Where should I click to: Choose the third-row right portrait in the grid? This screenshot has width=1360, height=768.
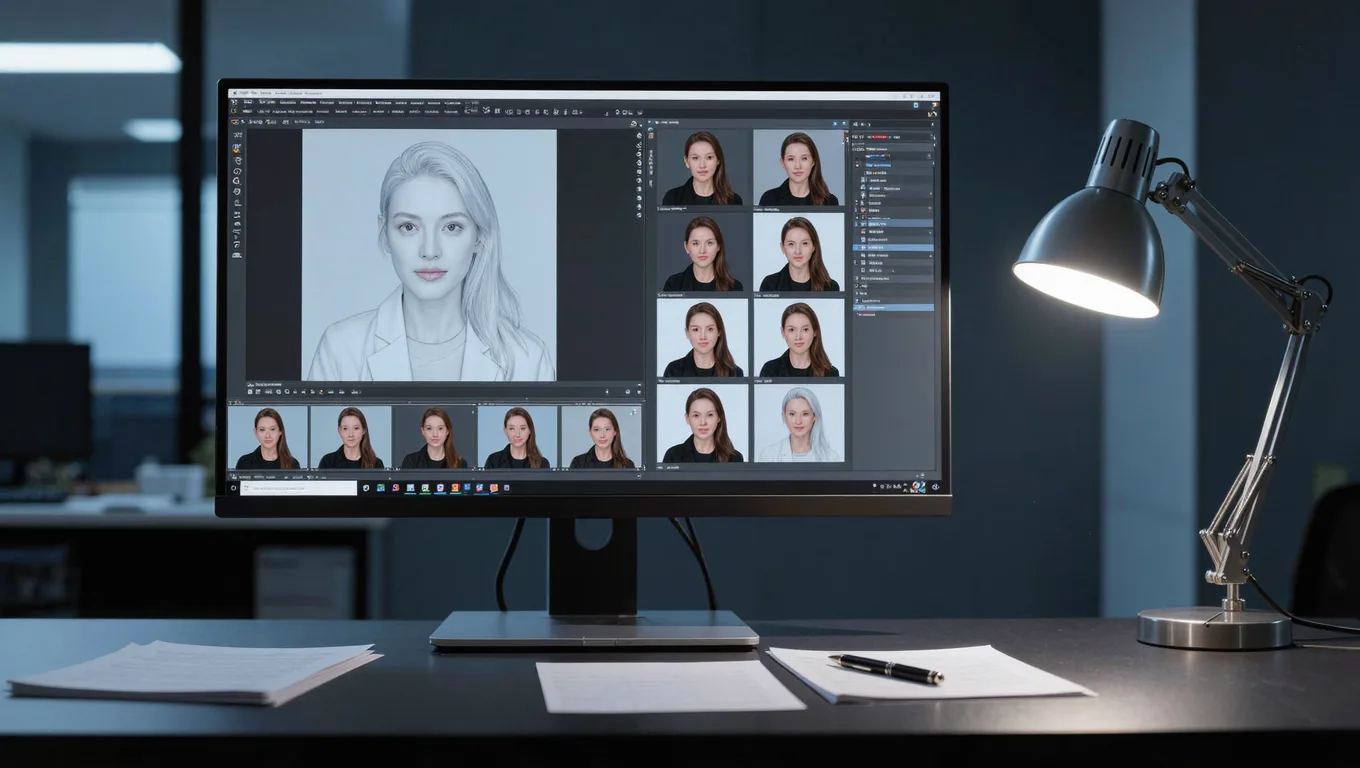[x=798, y=338]
